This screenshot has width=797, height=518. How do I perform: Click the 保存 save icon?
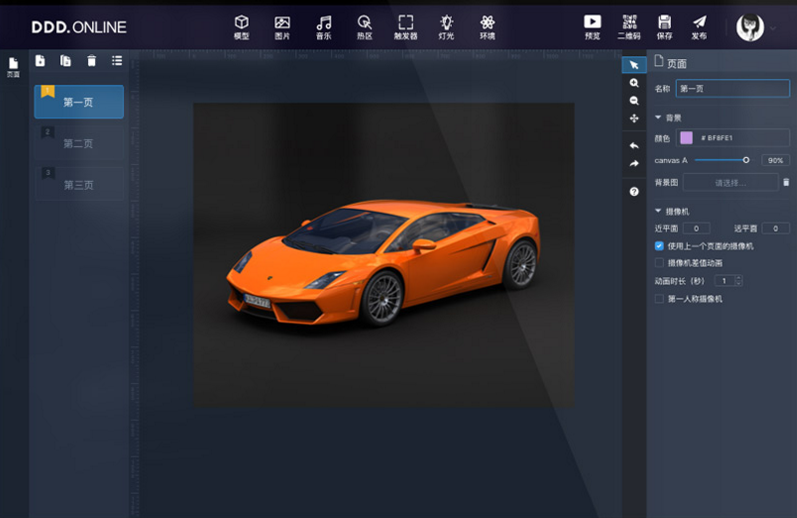[664, 27]
